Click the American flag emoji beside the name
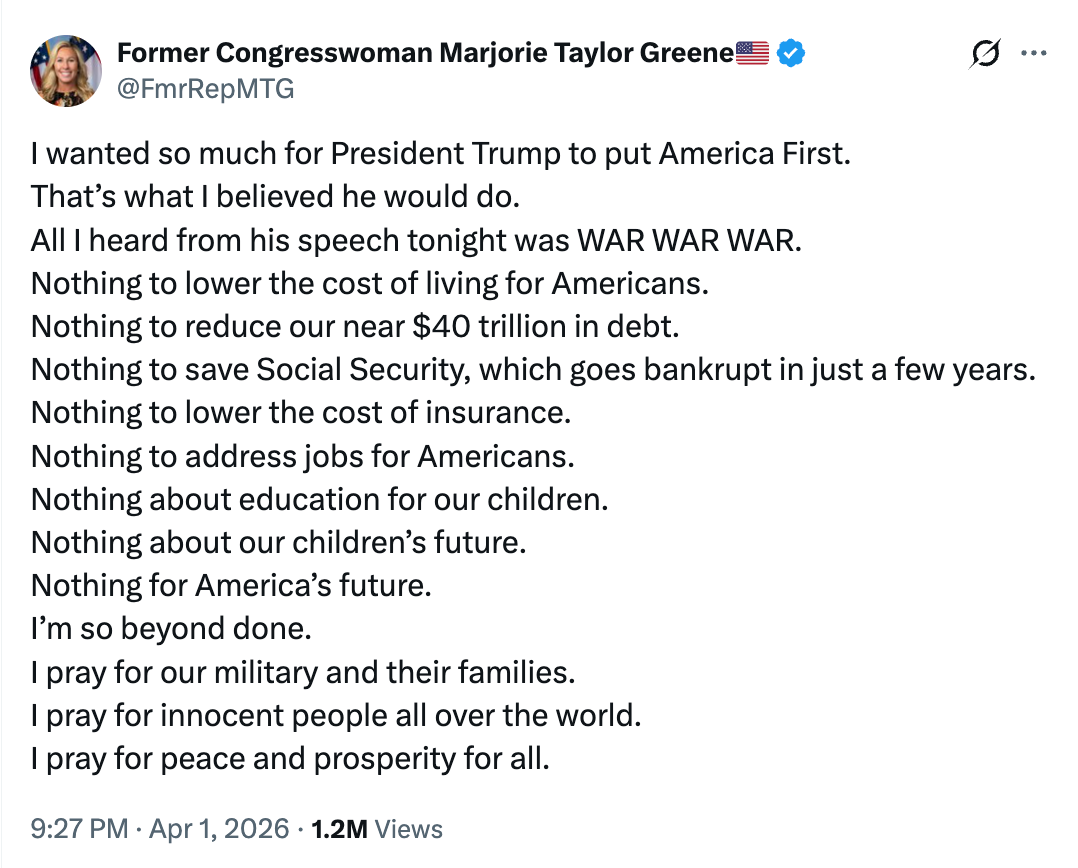The image size is (1078, 868). [x=753, y=54]
